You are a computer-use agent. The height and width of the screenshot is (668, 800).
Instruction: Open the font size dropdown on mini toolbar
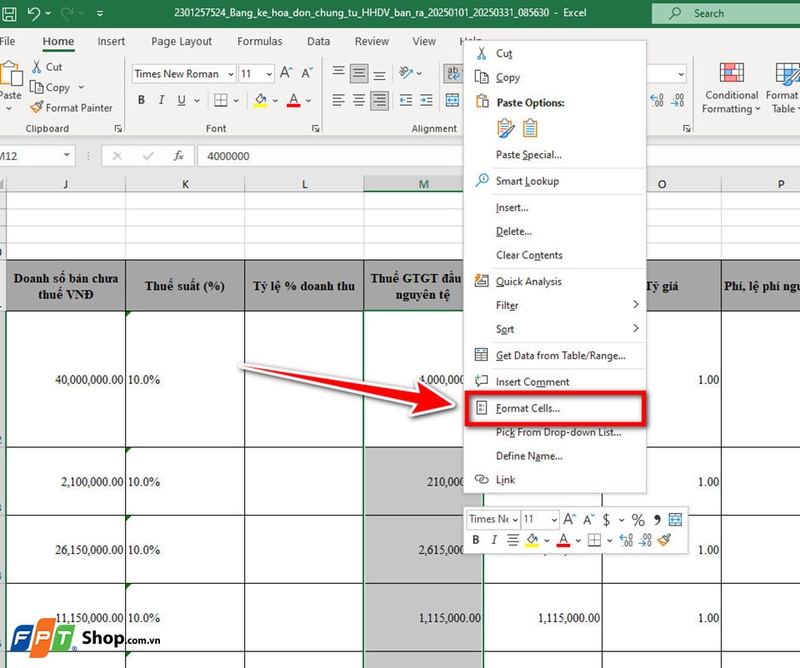click(x=554, y=519)
